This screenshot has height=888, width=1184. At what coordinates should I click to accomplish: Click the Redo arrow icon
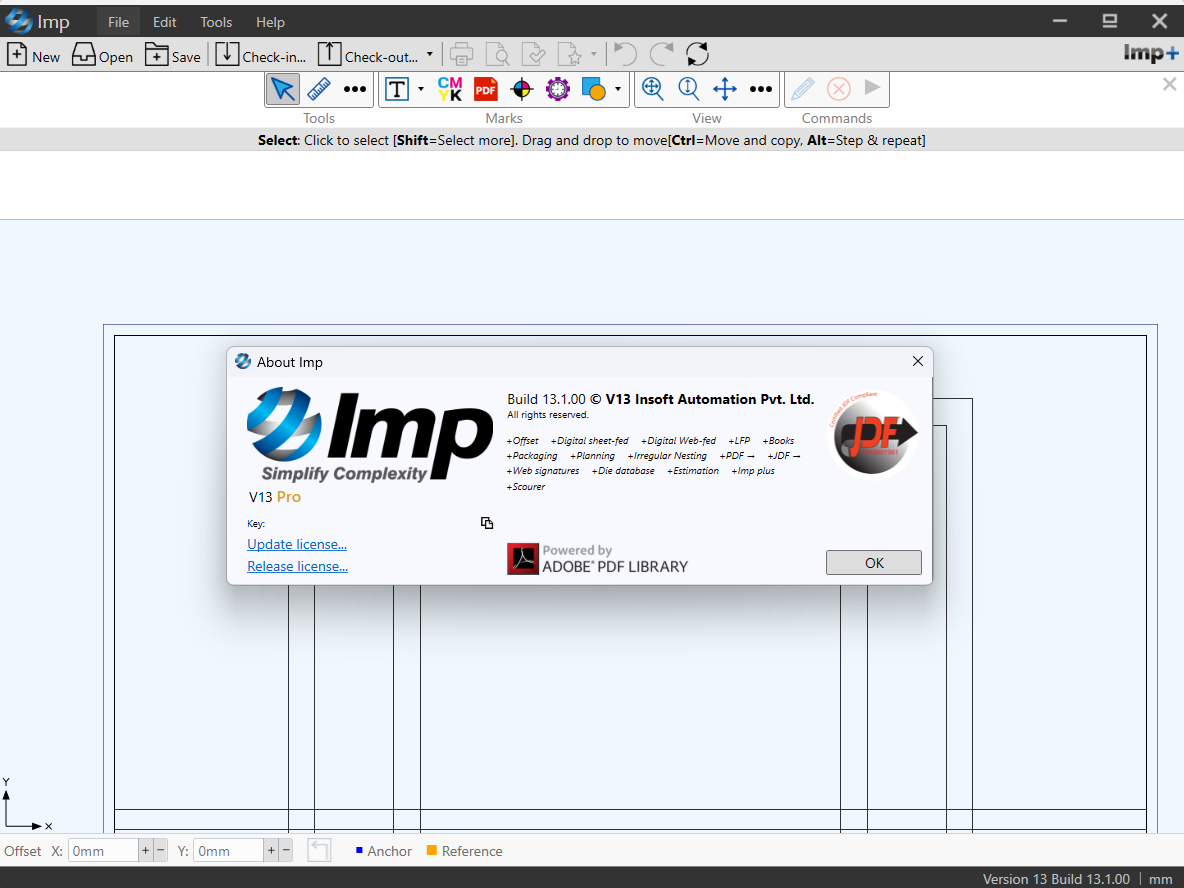point(661,54)
